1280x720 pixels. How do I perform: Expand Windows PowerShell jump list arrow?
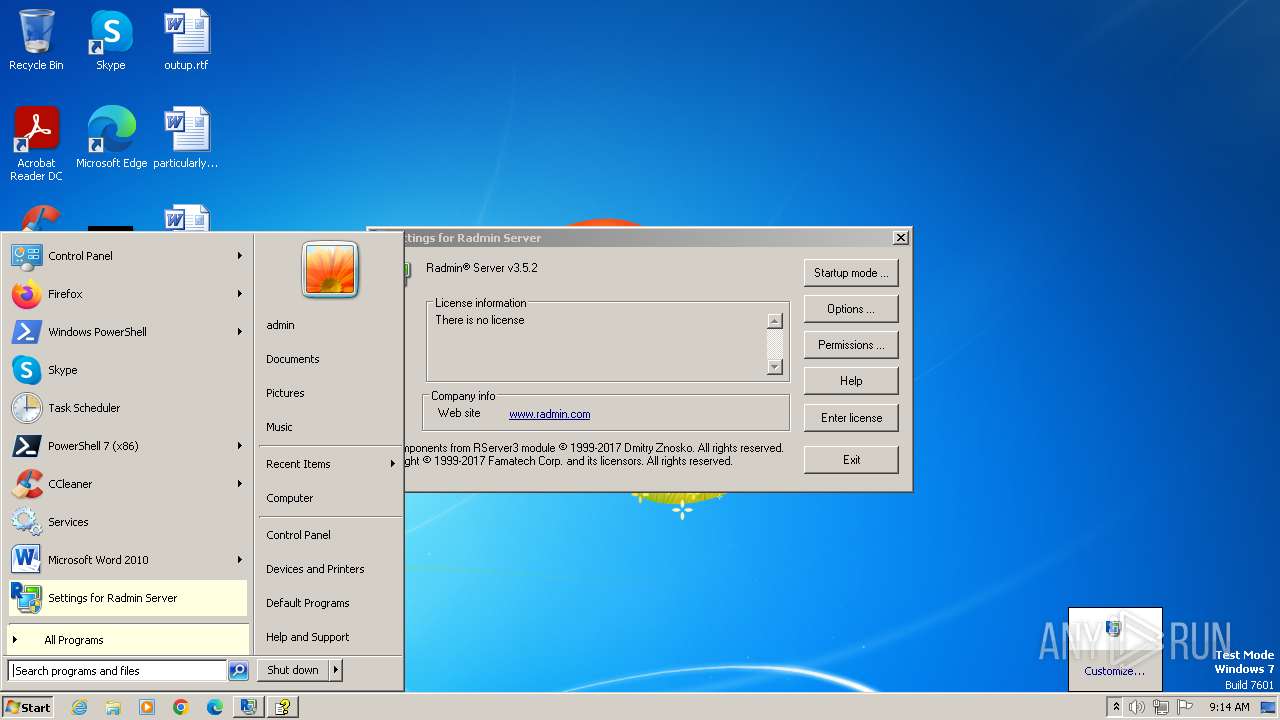point(240,332)
